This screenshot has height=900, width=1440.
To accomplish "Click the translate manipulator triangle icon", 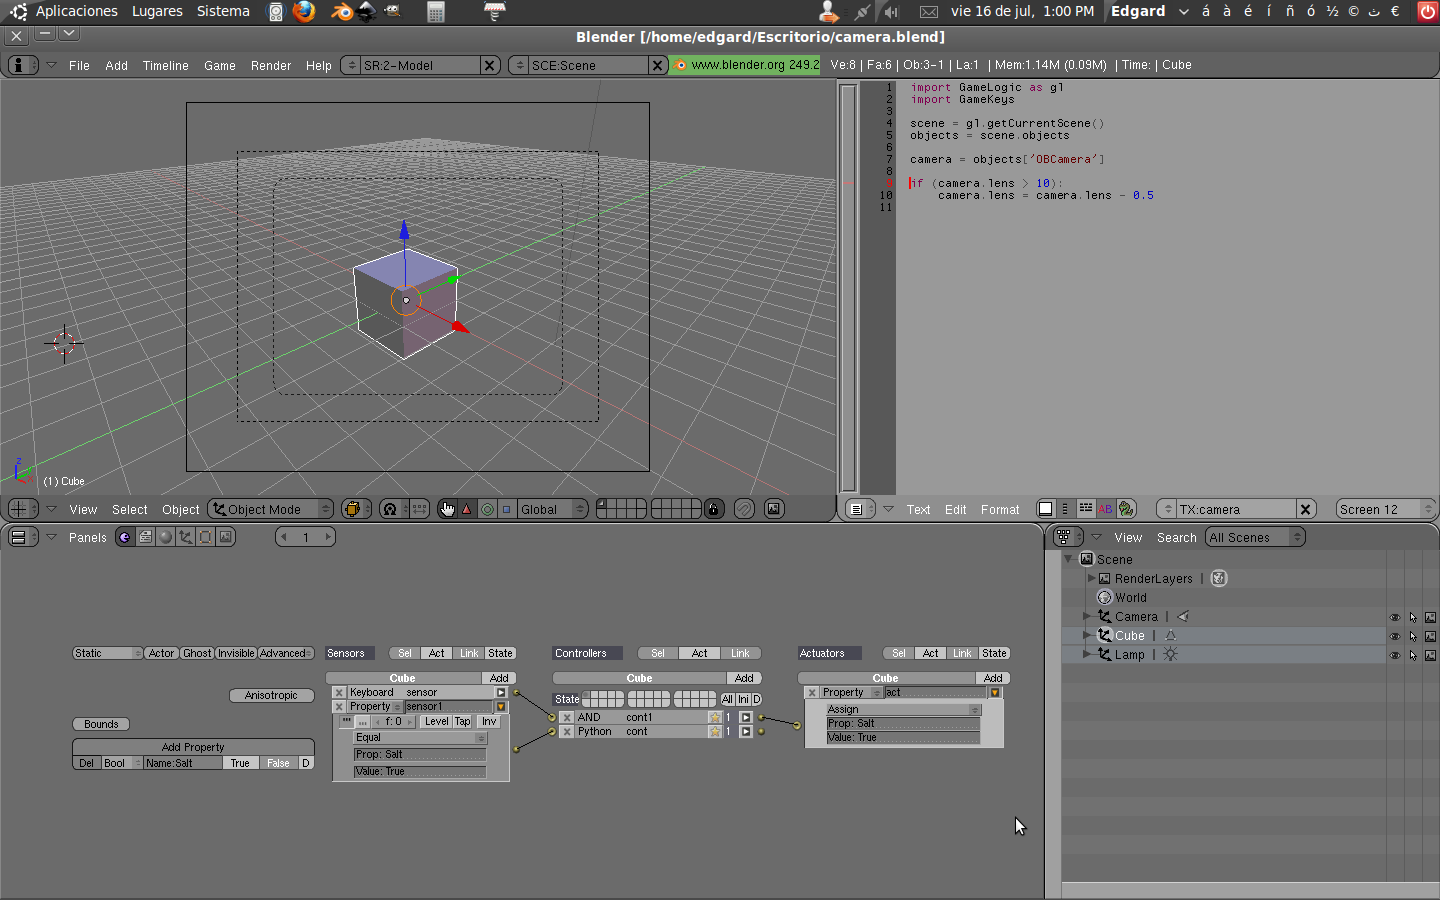I will [466, 509].
